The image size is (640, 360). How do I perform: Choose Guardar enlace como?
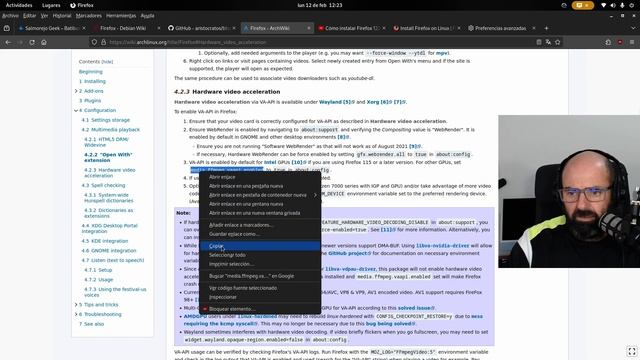point(260,234)
